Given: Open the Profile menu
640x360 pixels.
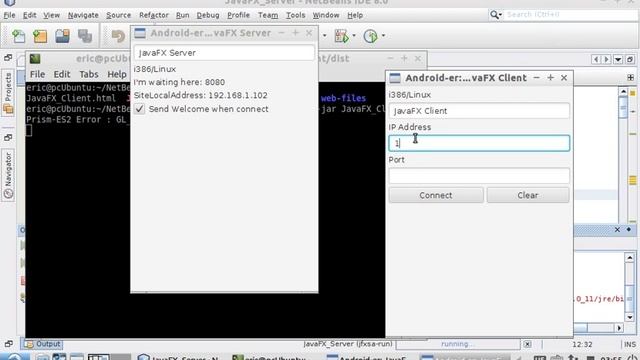Looking at the screenshot, I should coord(238,15).
